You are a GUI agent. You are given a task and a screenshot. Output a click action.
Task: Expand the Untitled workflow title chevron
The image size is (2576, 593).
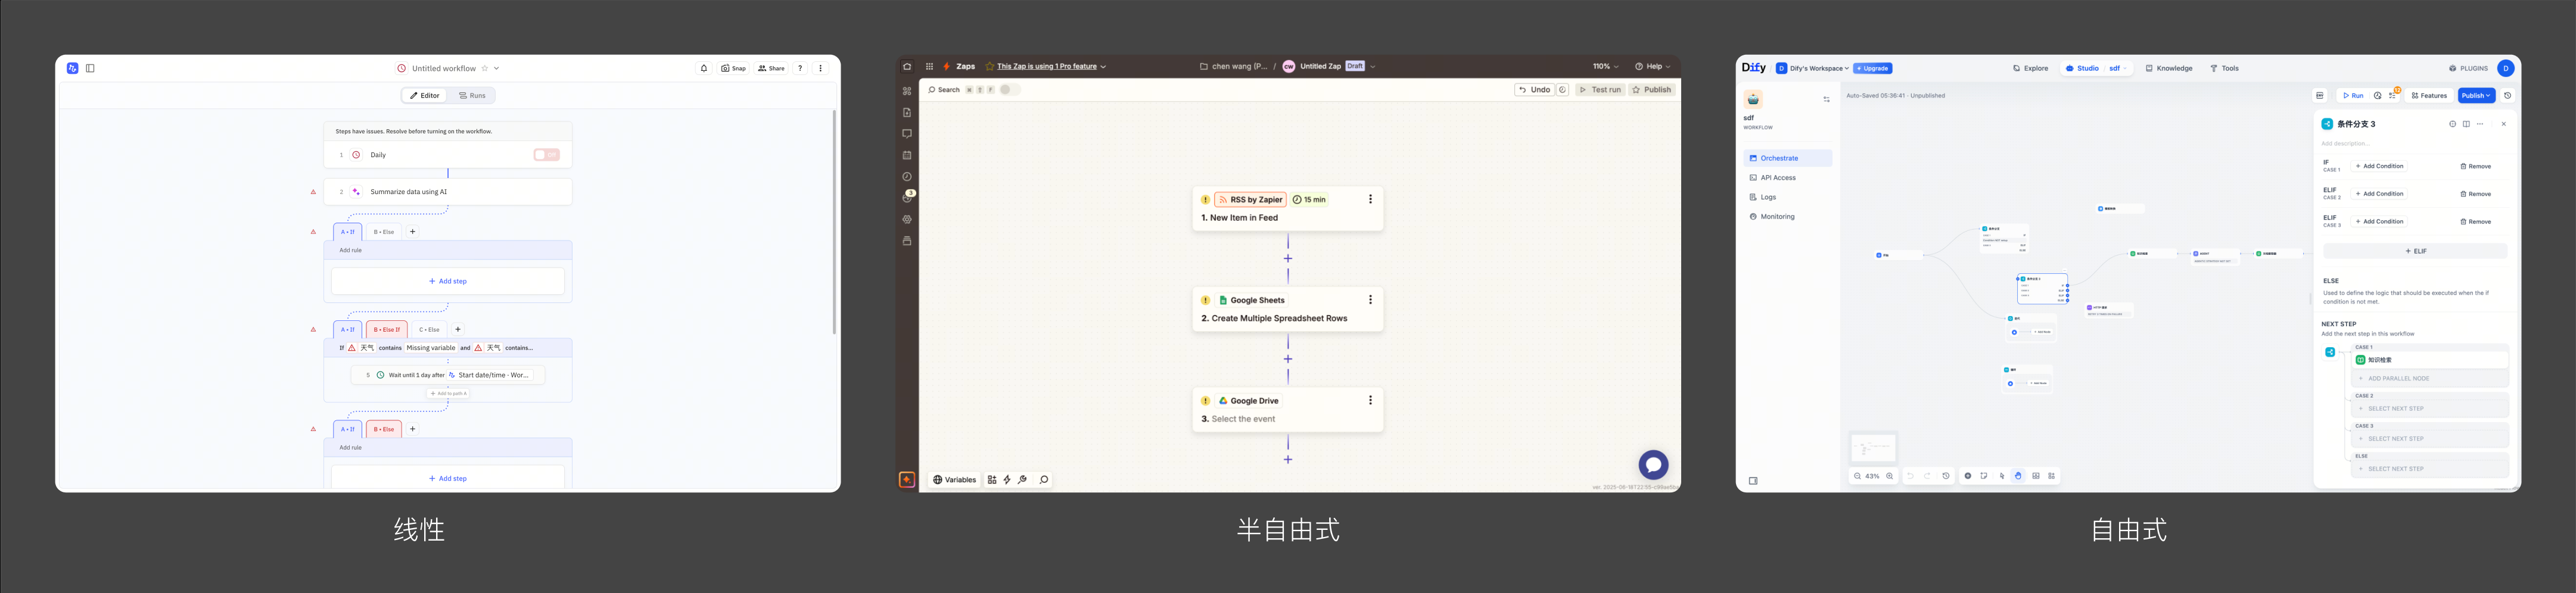497,68
